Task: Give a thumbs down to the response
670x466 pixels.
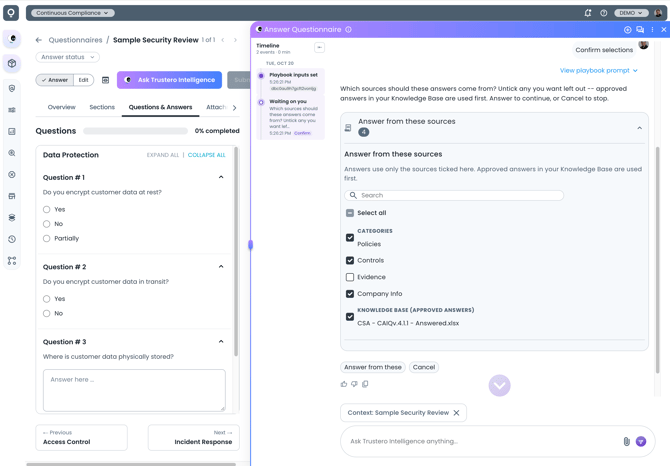Action: 354,384
